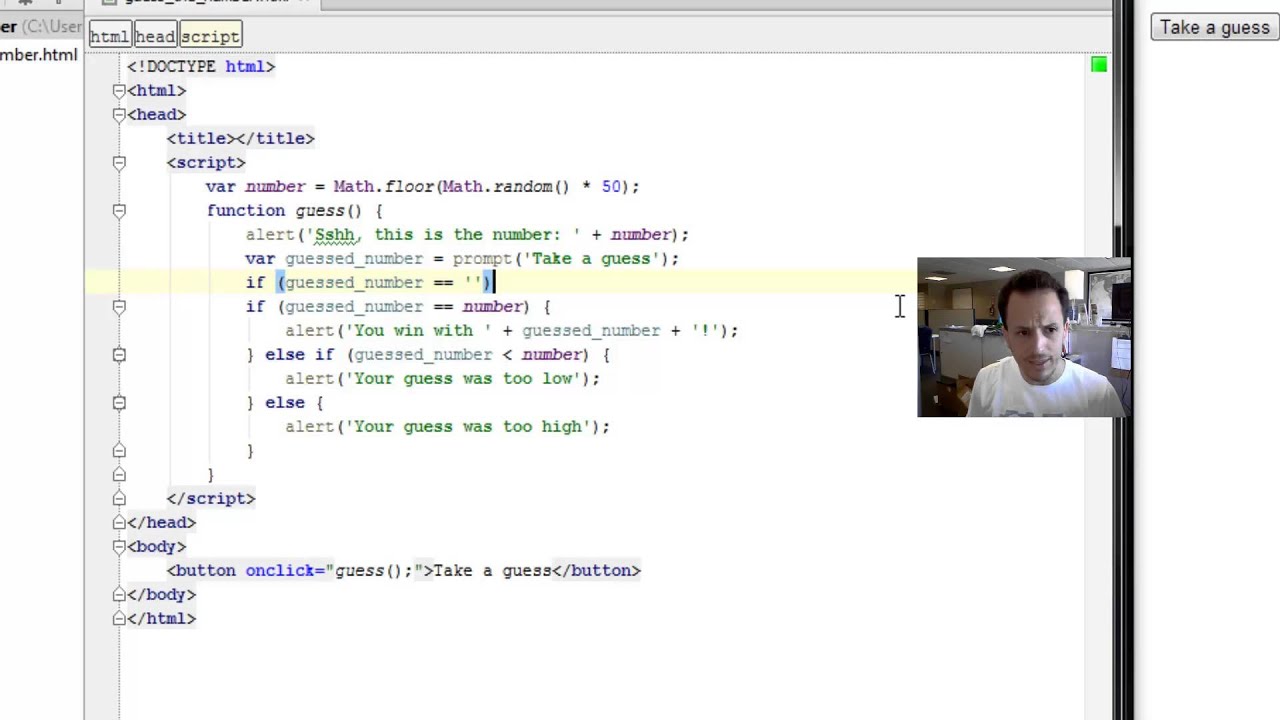This screenshot has height=720, width=1280.
Task: Fold the function guess() block
Action: coord(119,210)
